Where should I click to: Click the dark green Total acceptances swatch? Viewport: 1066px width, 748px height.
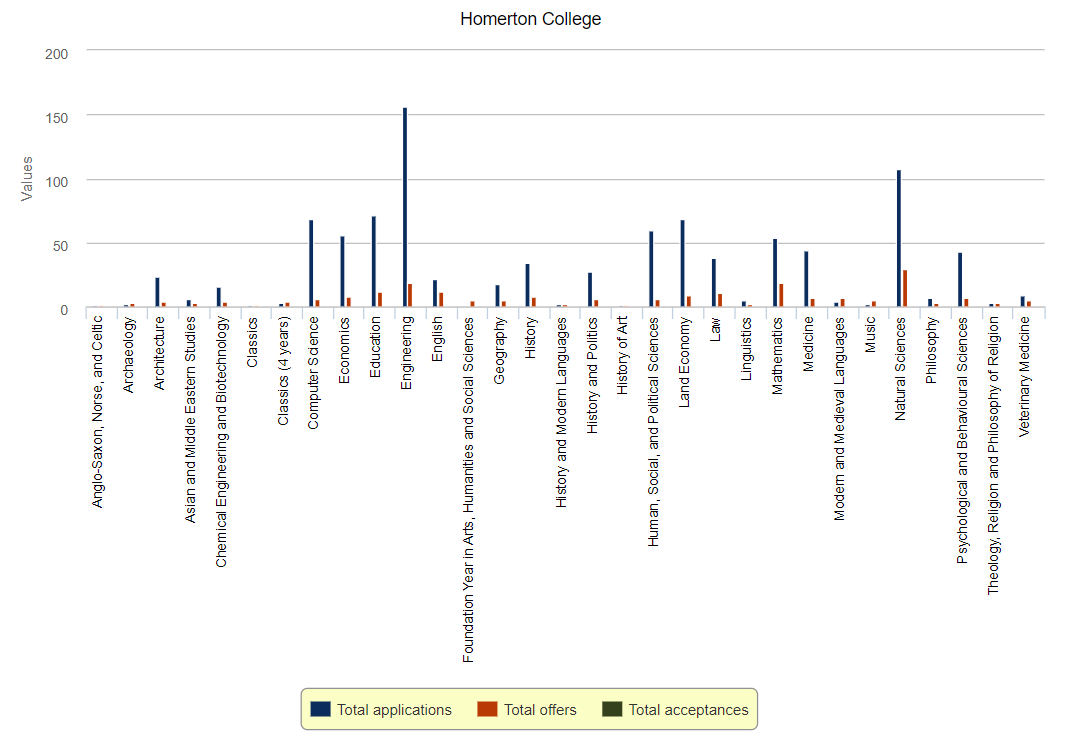pyautogui.click(x=612, y=709)
